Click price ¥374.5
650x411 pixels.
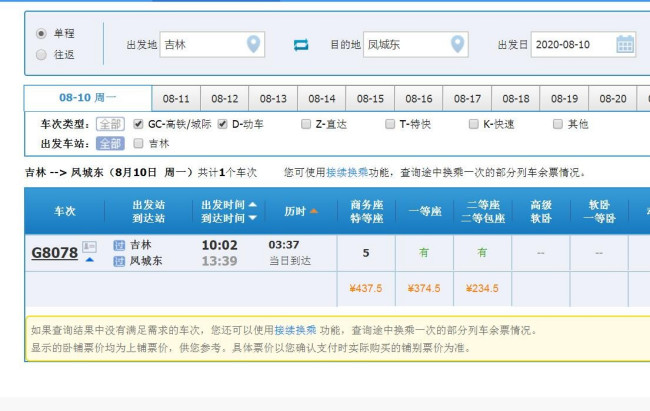424,288
